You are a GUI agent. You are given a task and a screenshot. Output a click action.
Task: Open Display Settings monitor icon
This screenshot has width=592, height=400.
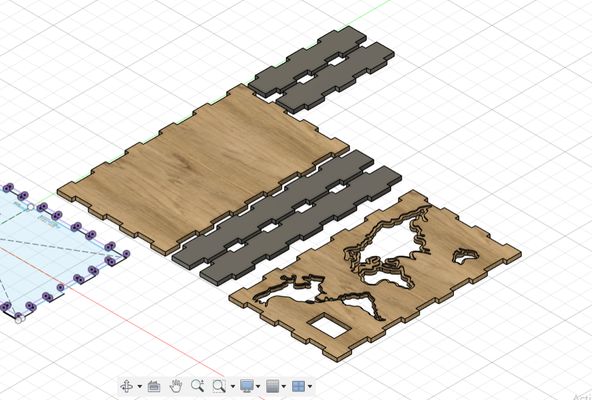point(247,386)
